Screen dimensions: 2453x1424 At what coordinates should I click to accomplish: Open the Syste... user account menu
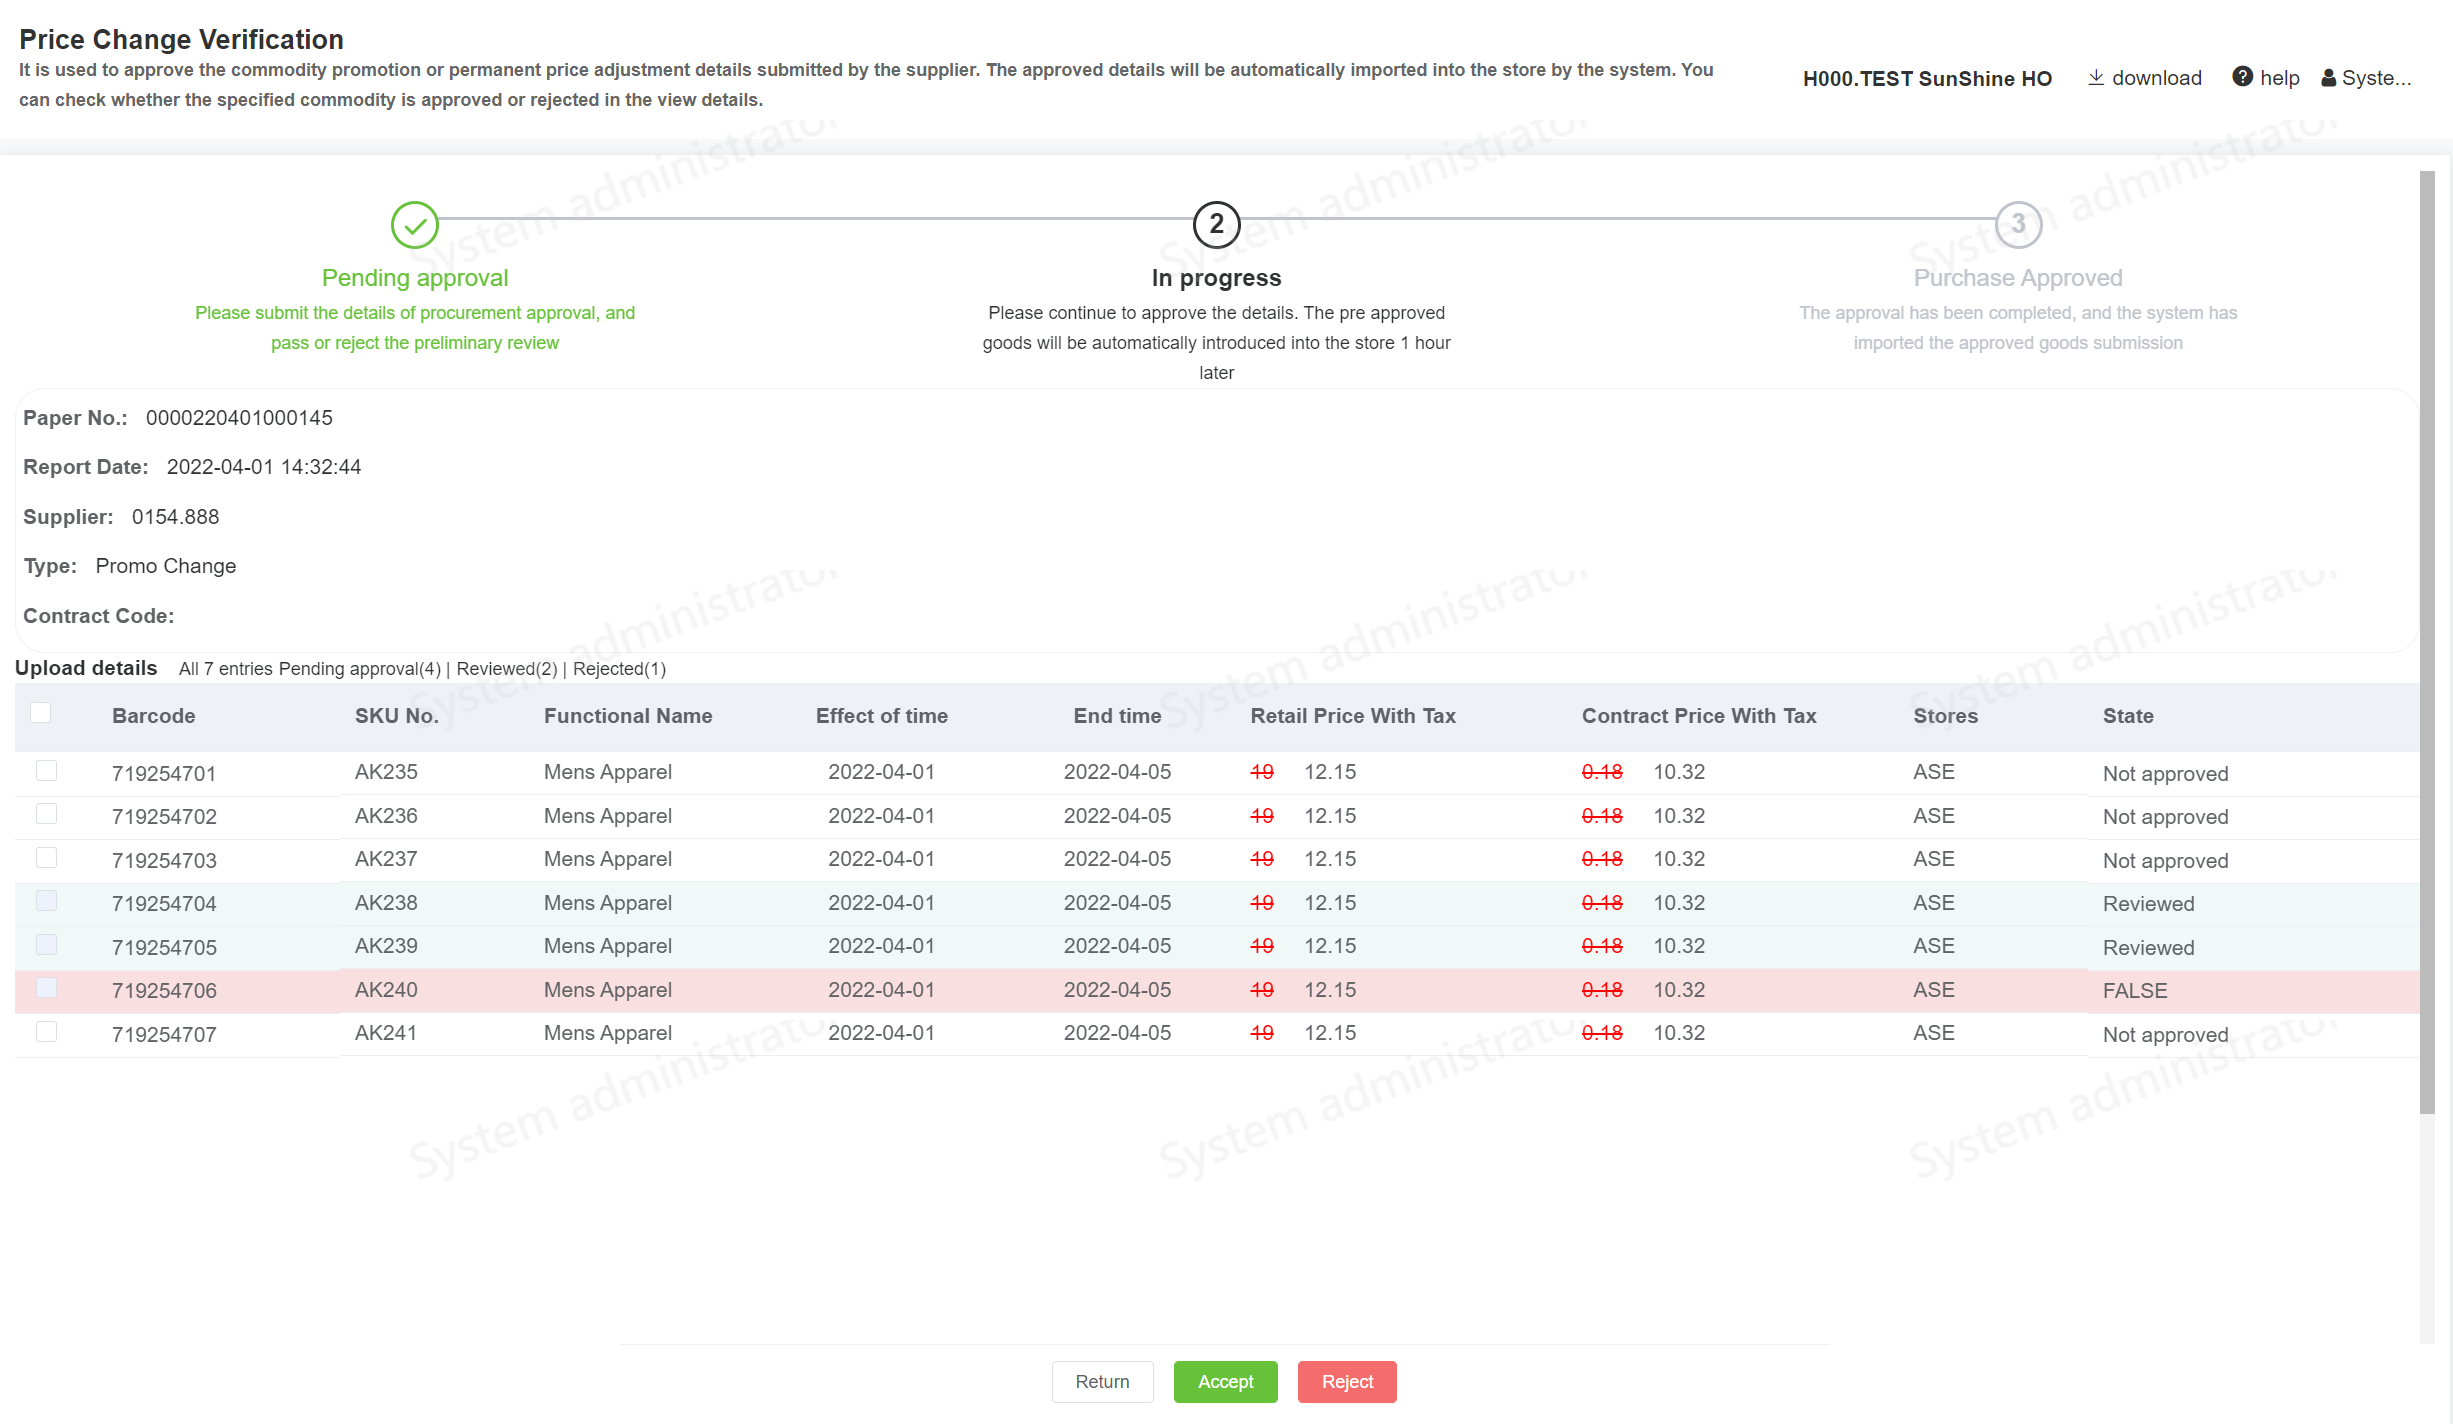tap(2376, 78)
